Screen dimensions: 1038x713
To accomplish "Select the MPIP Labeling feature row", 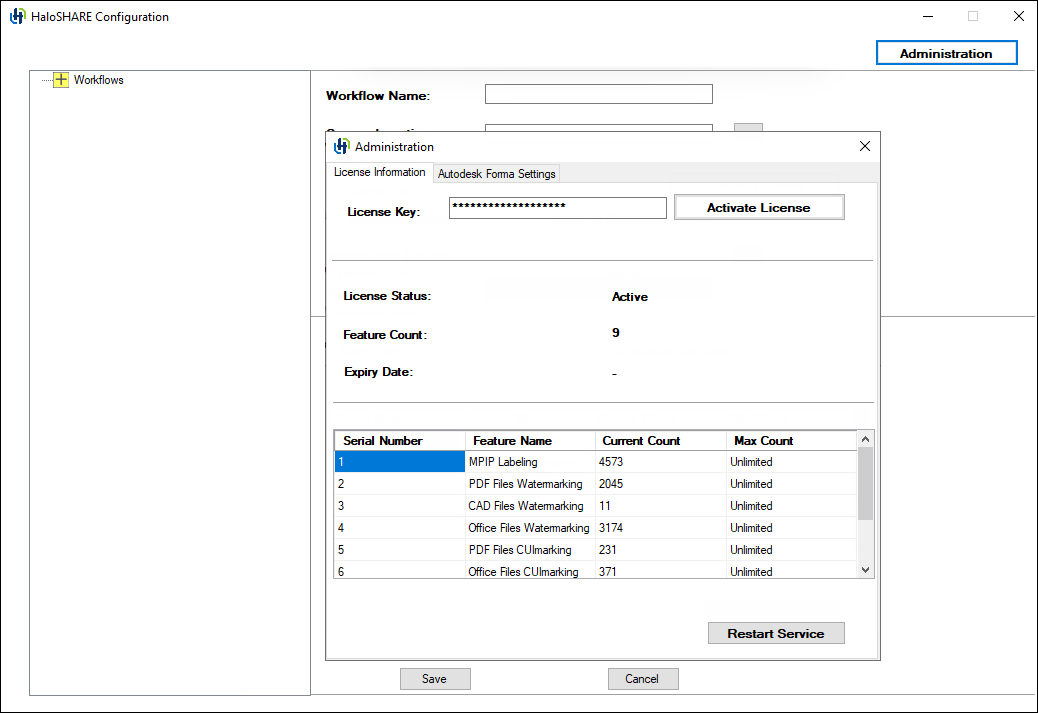I will 530,461.
